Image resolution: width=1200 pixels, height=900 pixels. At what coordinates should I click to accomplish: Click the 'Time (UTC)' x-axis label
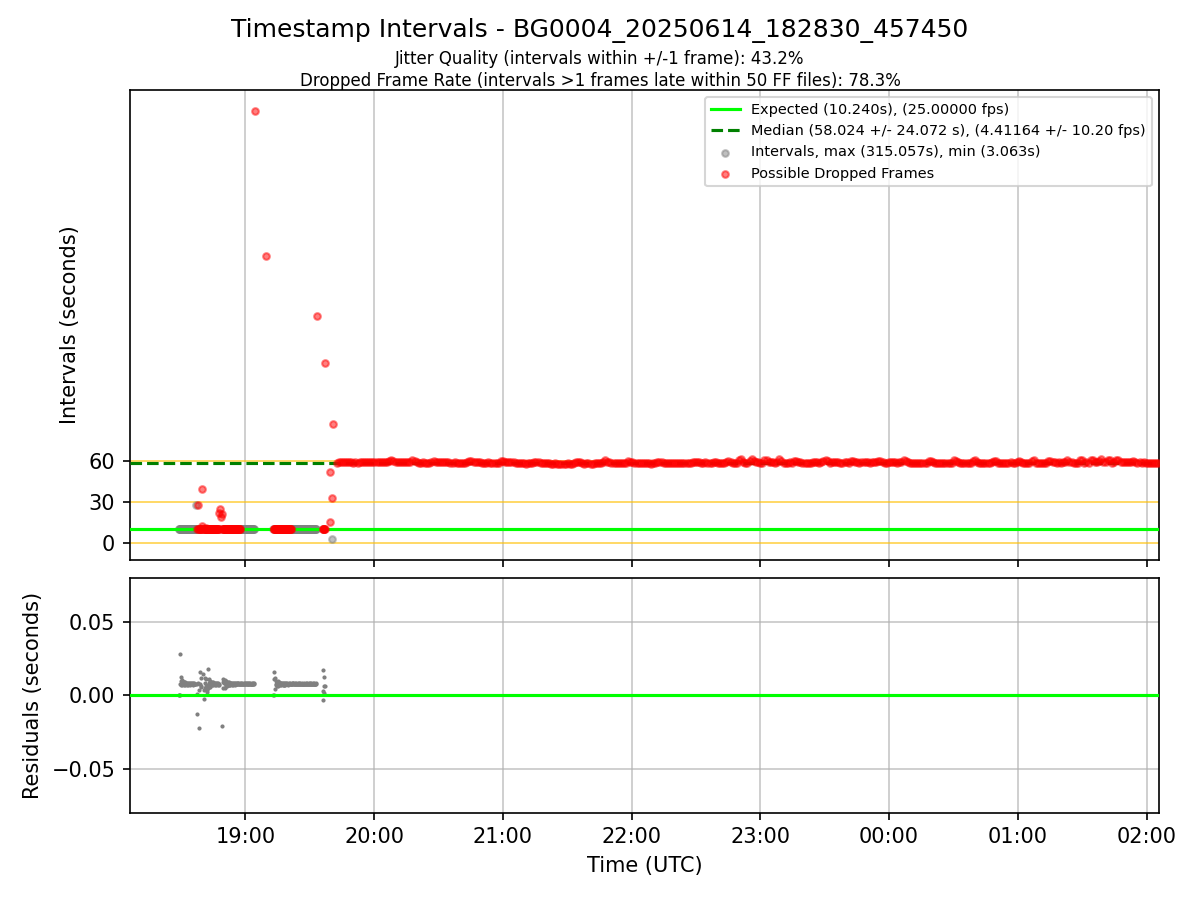point(644,865)
